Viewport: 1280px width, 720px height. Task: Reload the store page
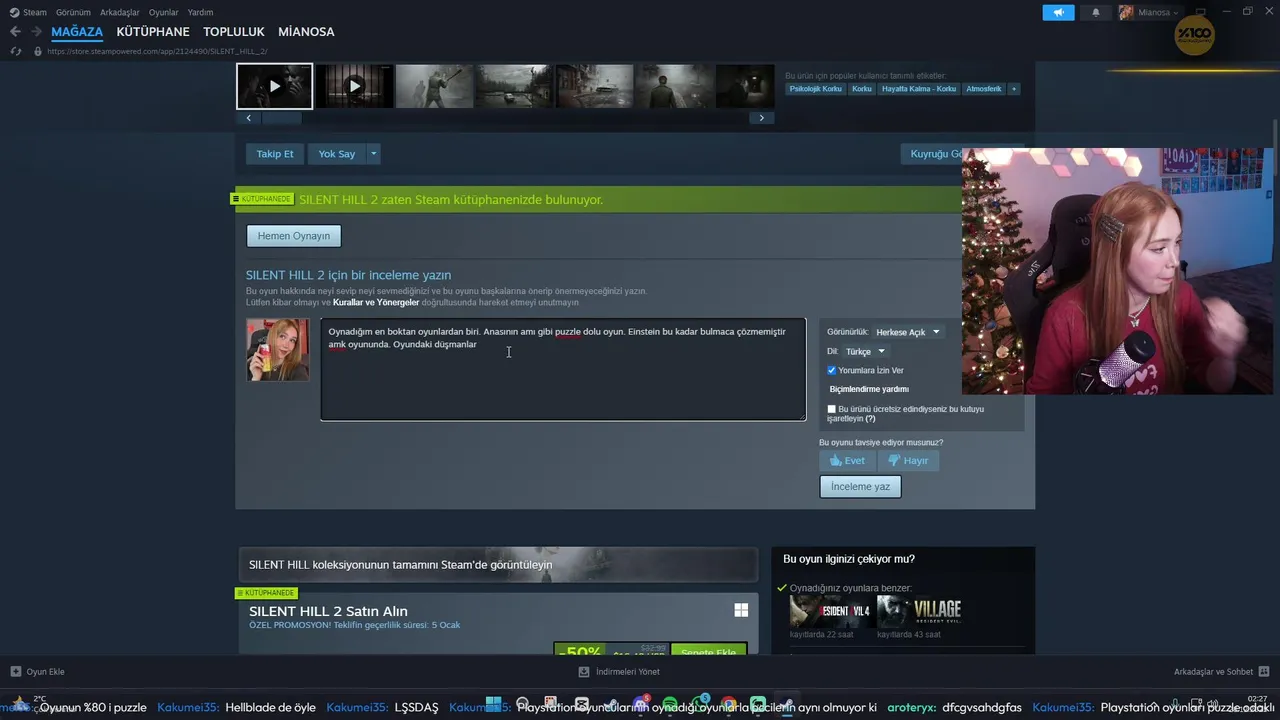15,51
